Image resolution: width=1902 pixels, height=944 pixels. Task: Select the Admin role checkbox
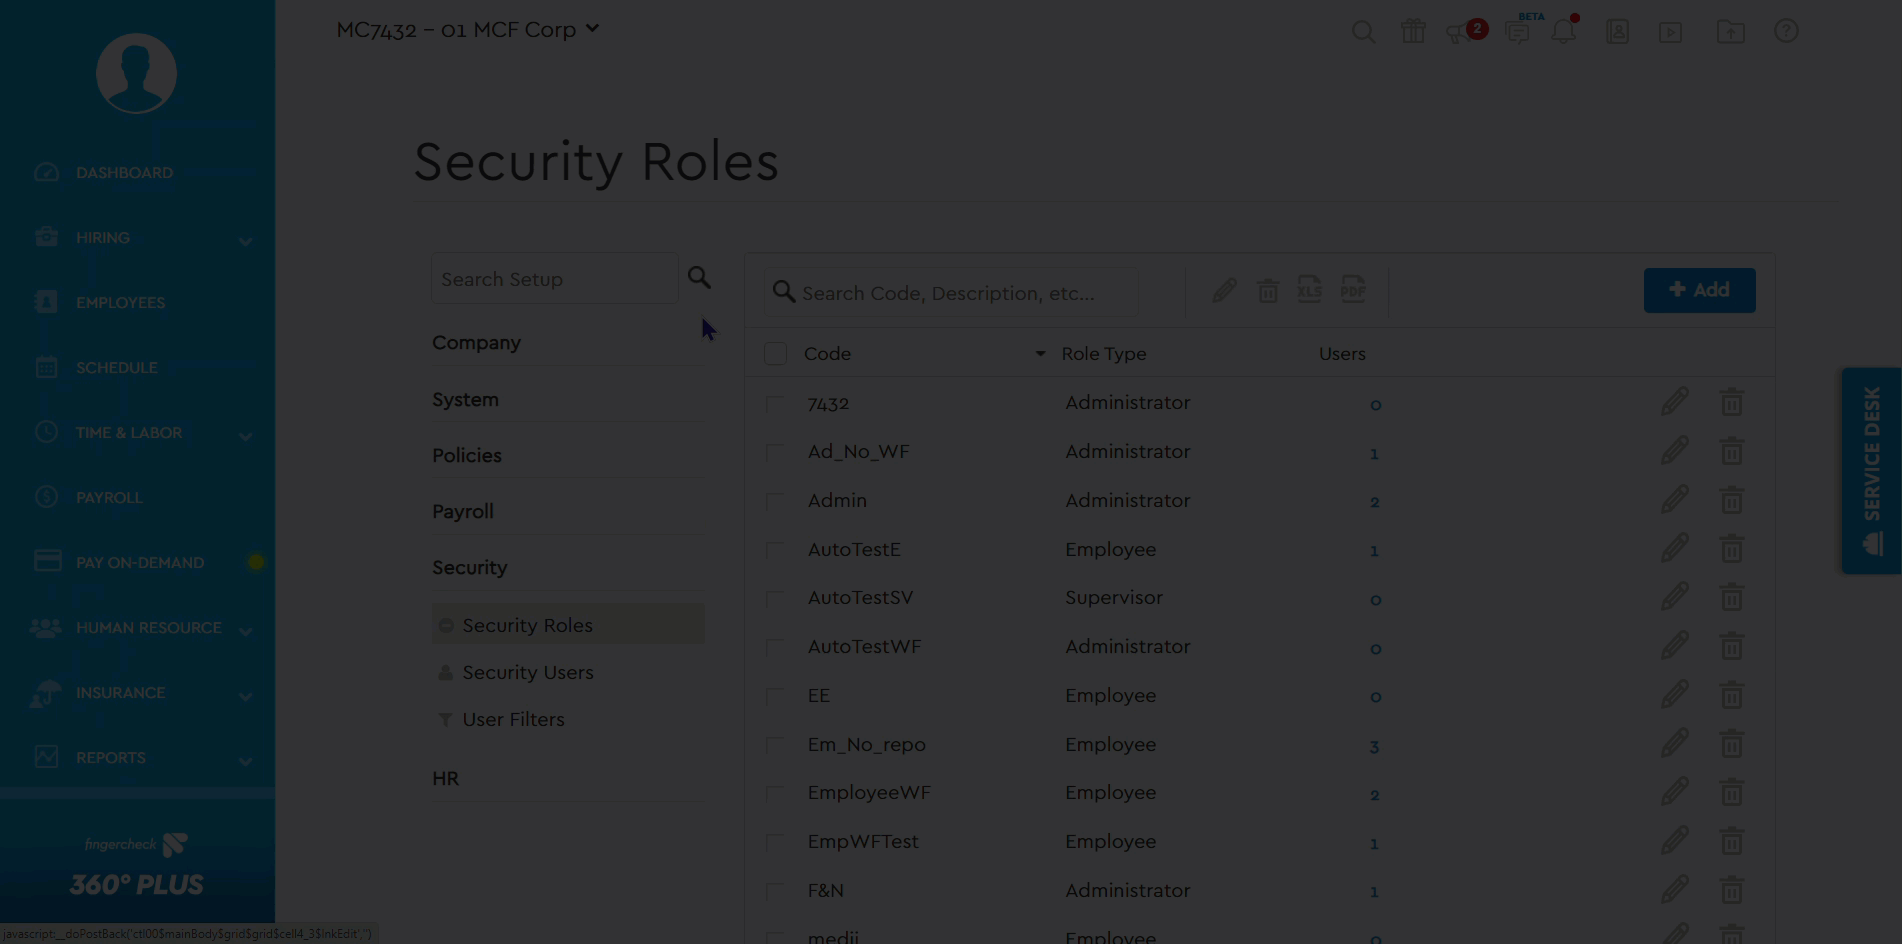pyautogui.click(x=775, y=501)
